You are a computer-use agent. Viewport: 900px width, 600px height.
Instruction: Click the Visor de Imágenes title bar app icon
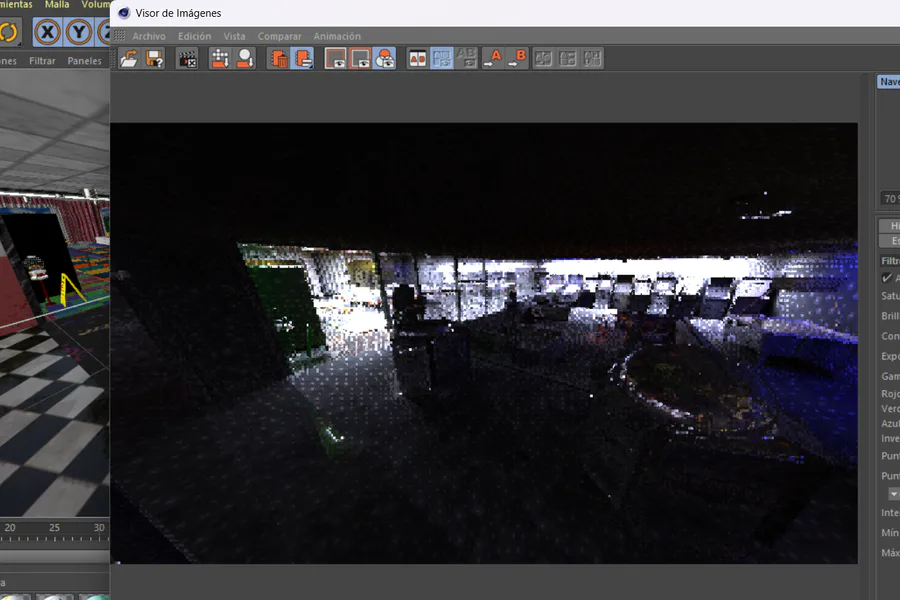[x=123, y=13]
